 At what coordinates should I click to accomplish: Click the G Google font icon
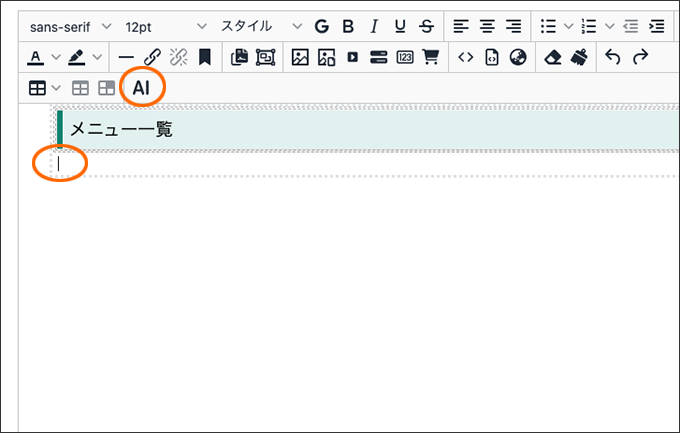coord(321,27)
